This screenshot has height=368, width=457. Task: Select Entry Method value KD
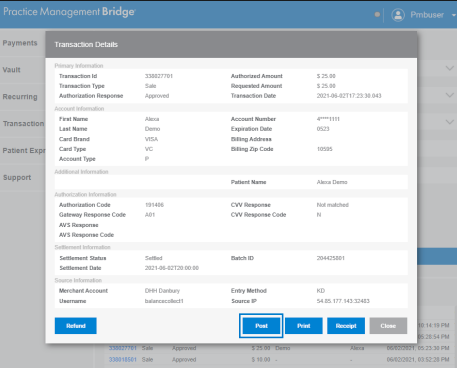click(321, 291)
